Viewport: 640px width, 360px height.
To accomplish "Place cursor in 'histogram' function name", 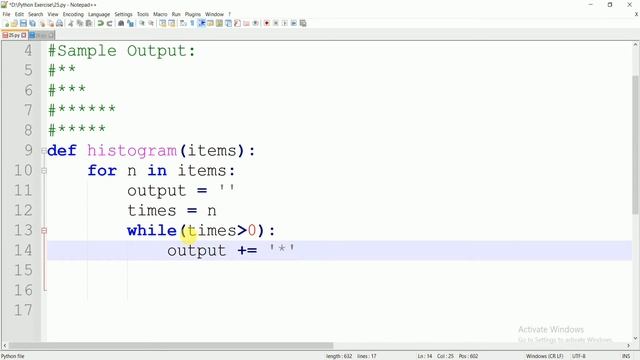I will click(132, 151).
